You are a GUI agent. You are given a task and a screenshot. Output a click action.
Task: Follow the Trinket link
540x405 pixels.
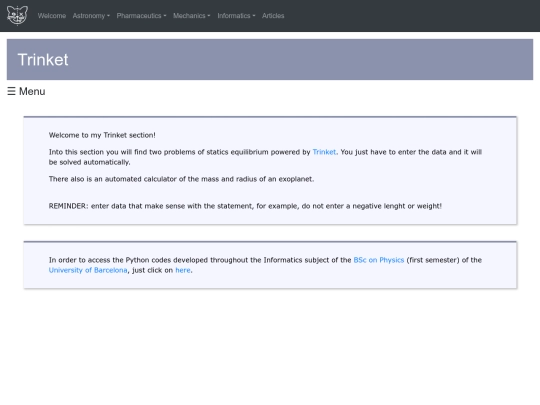coord(324,152)
